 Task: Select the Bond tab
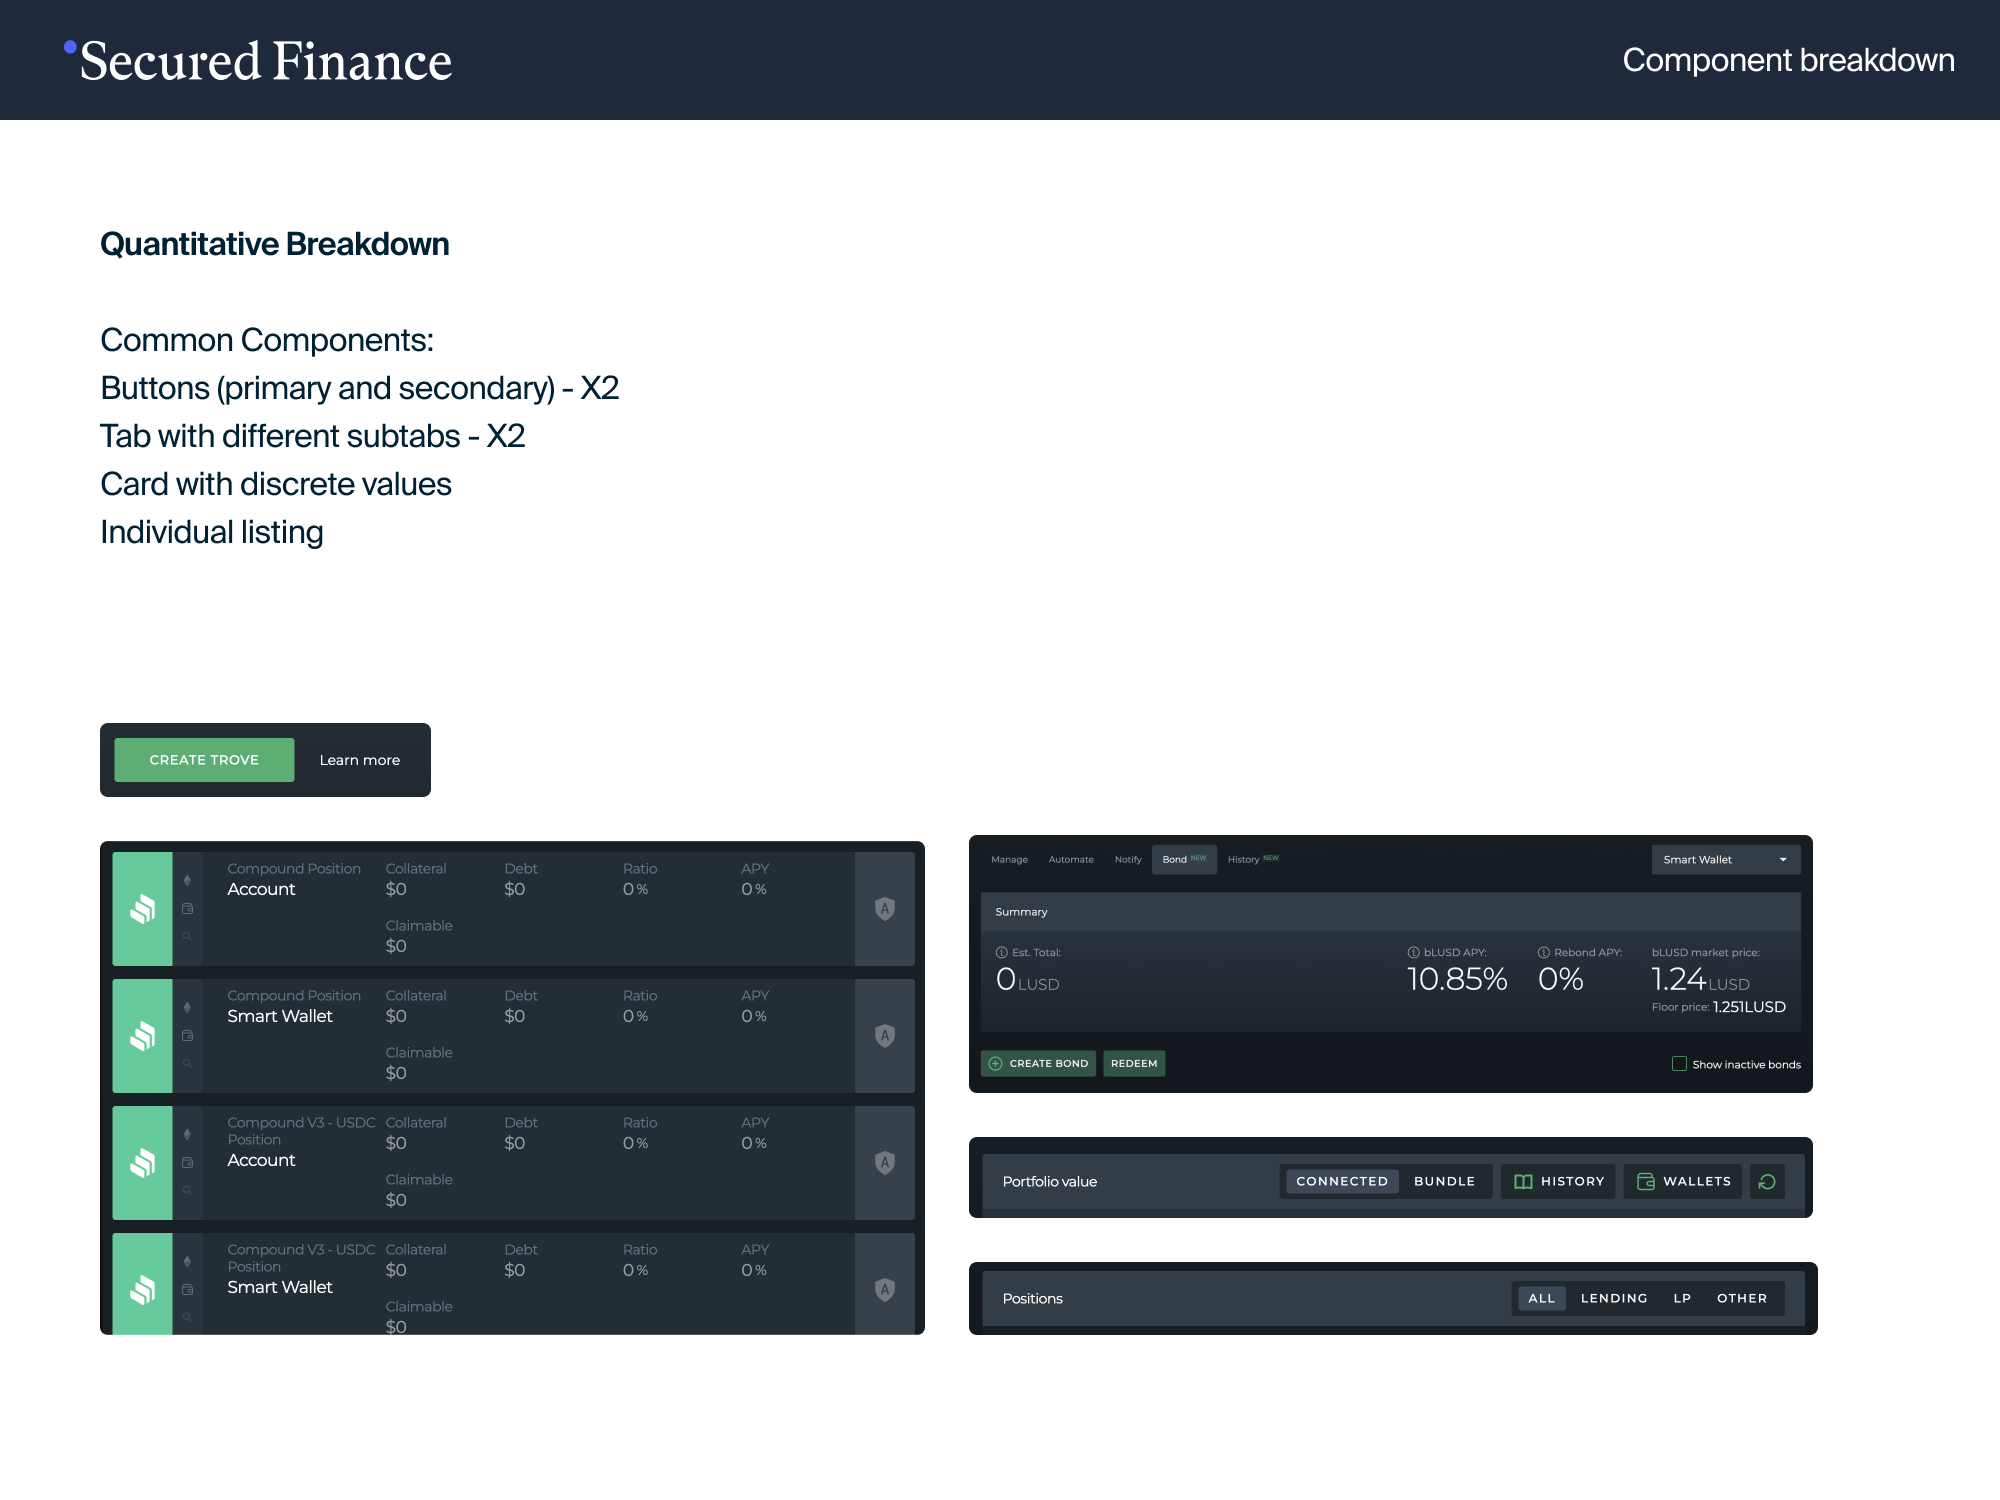coord(1184,860)
